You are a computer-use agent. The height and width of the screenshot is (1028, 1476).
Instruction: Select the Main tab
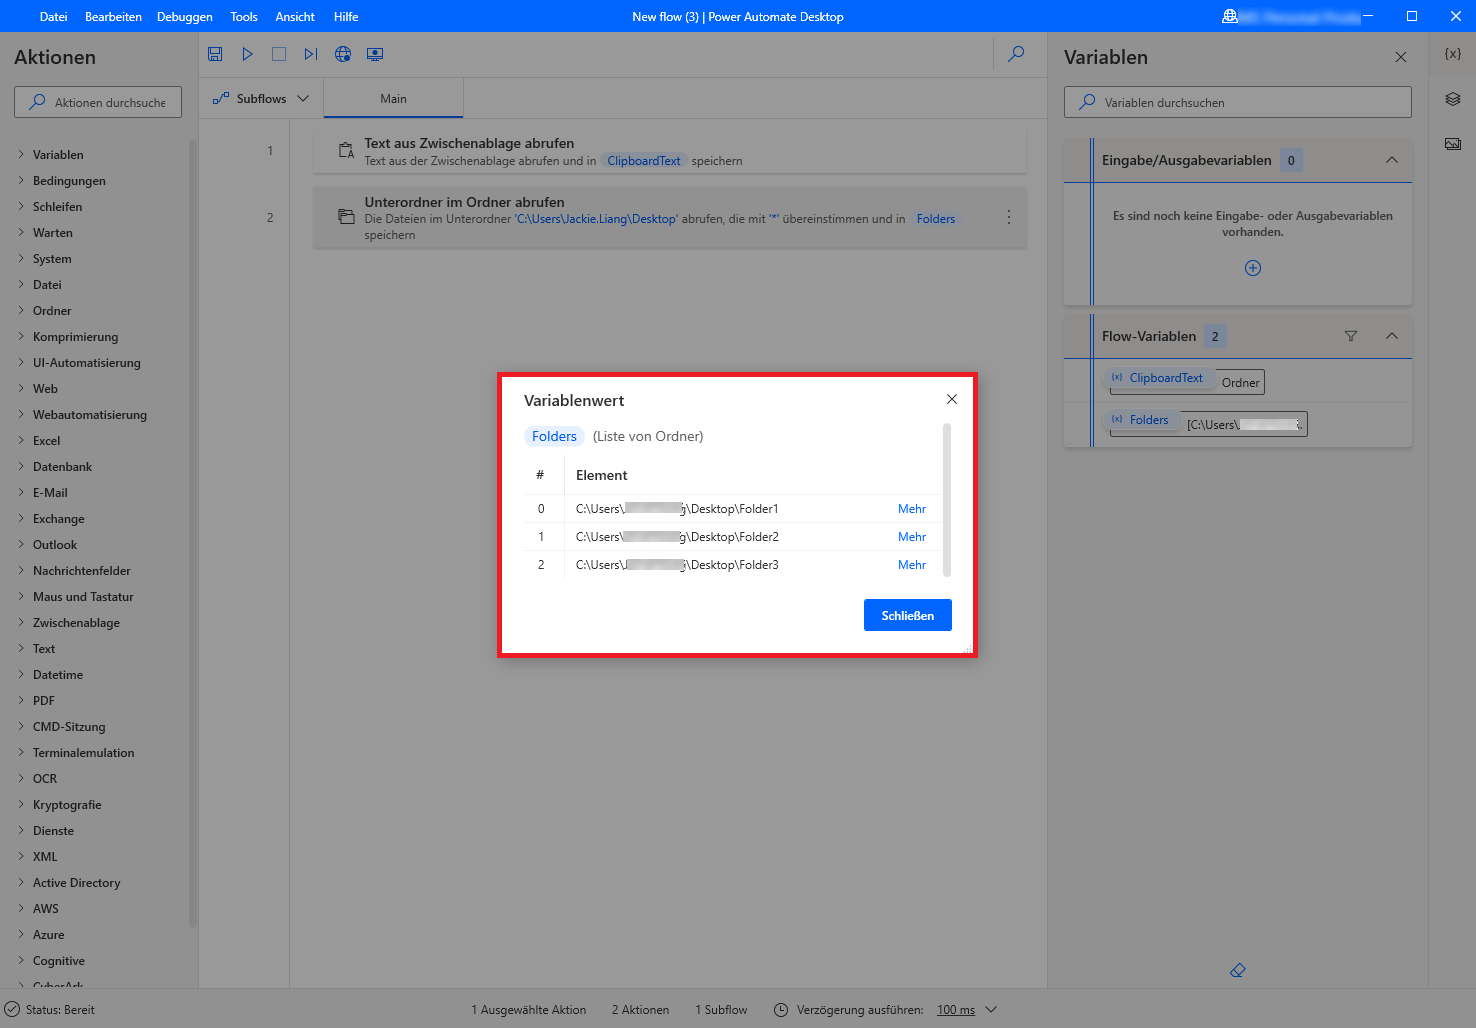click(393, 99)
